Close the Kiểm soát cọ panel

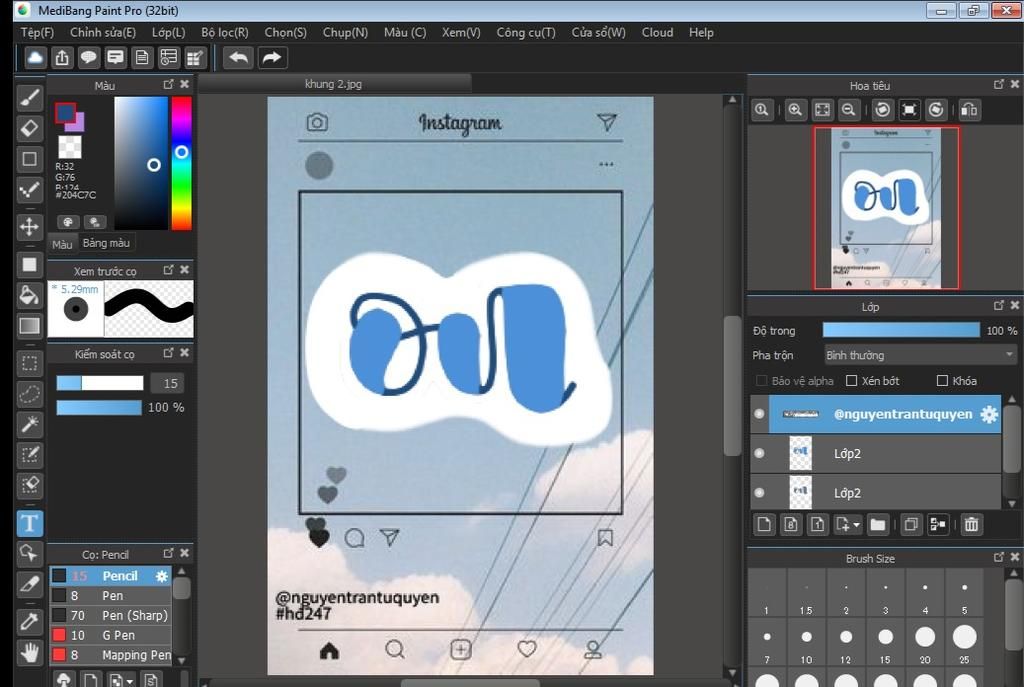coord(185,353)
